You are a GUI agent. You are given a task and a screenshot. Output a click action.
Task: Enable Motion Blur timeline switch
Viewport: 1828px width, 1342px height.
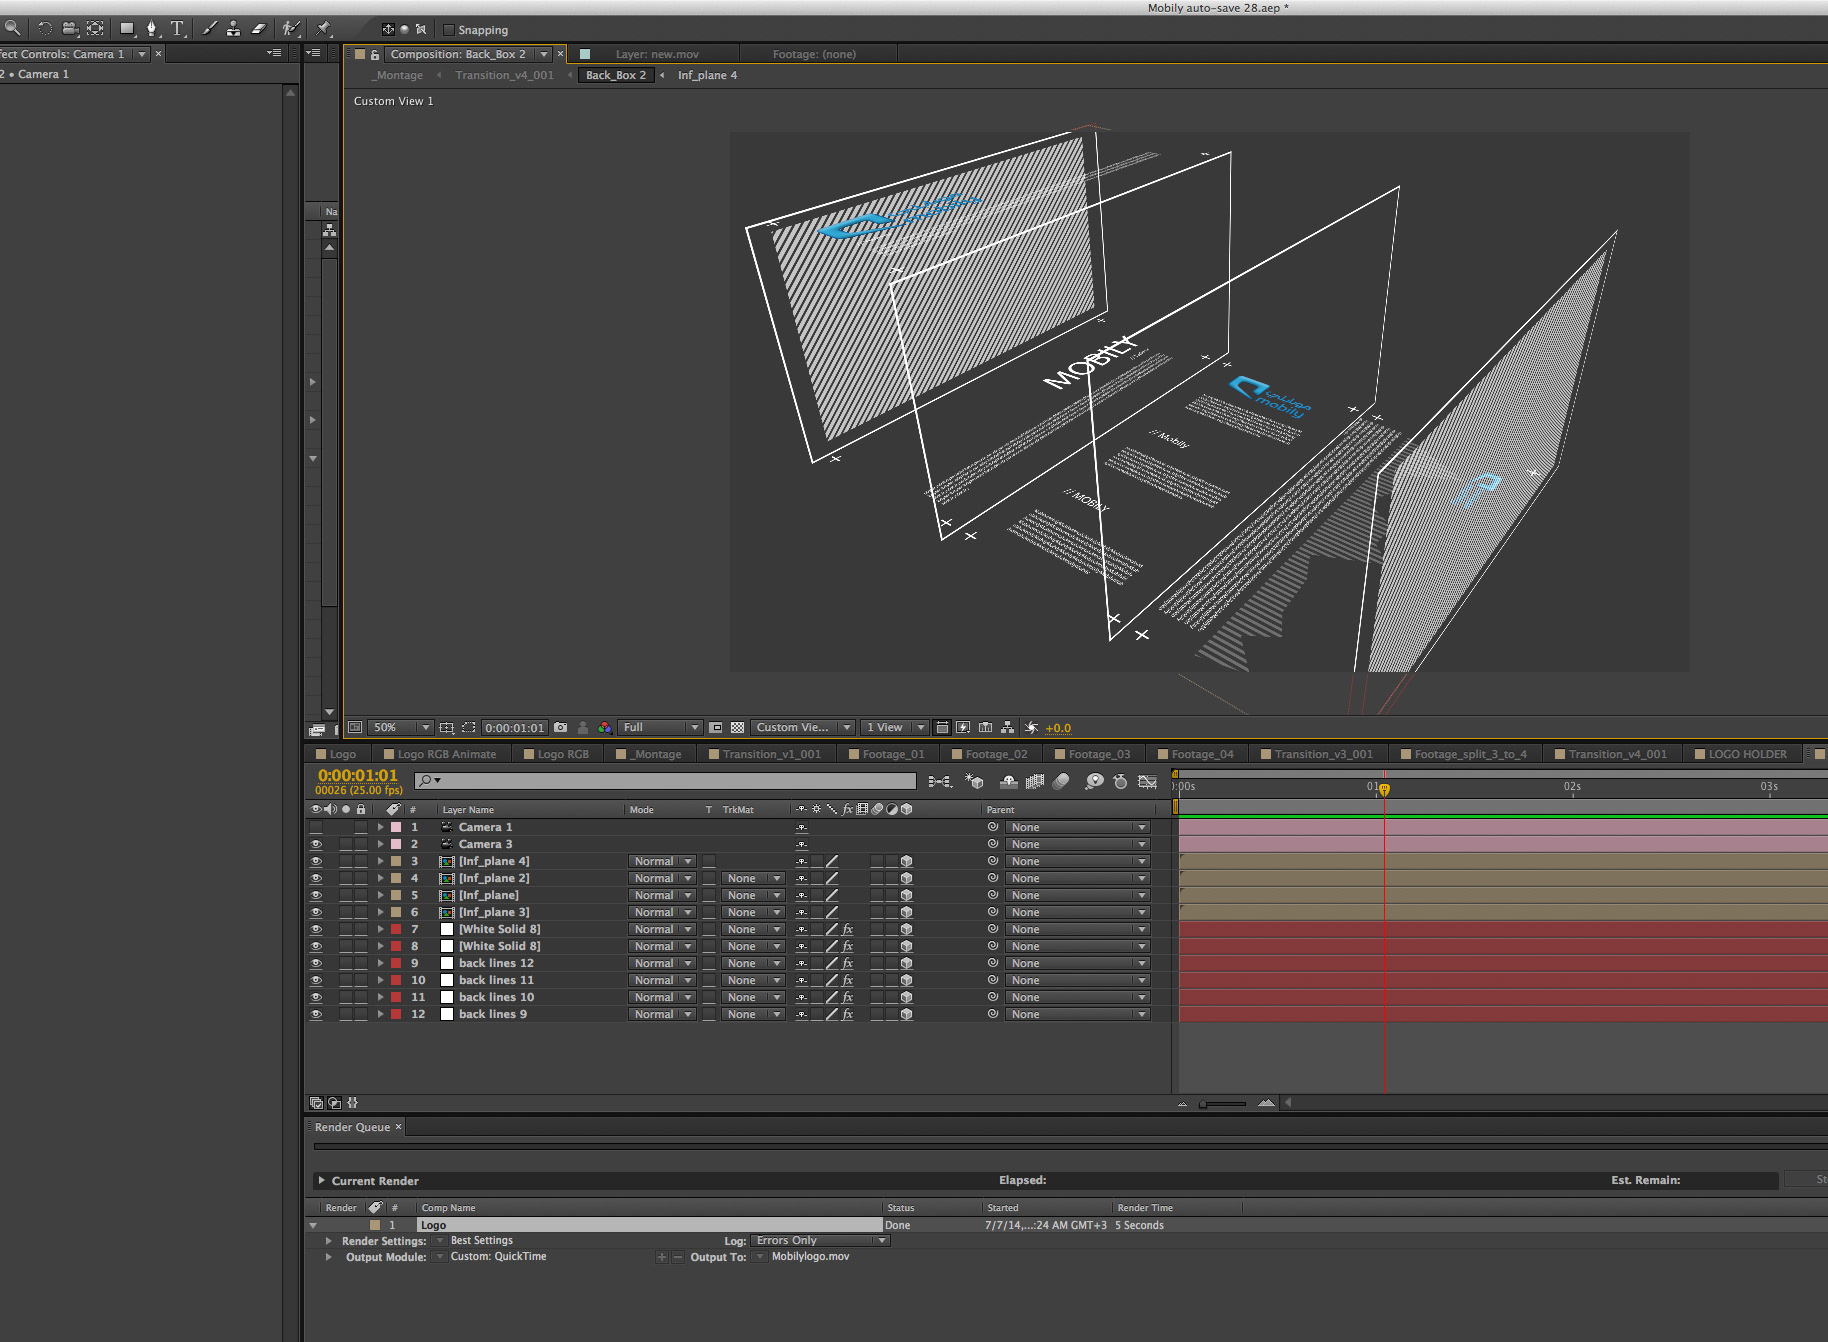1061,781
